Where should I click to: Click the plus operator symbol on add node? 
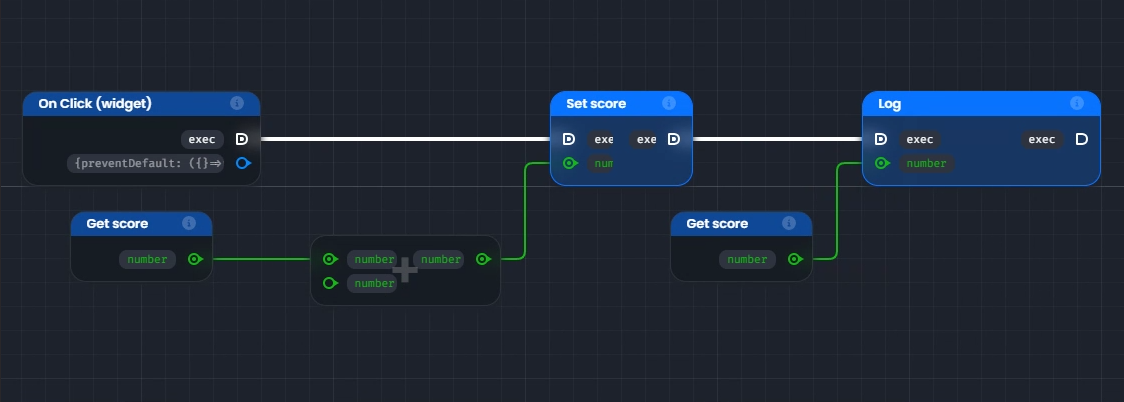[x=405, y=270]
